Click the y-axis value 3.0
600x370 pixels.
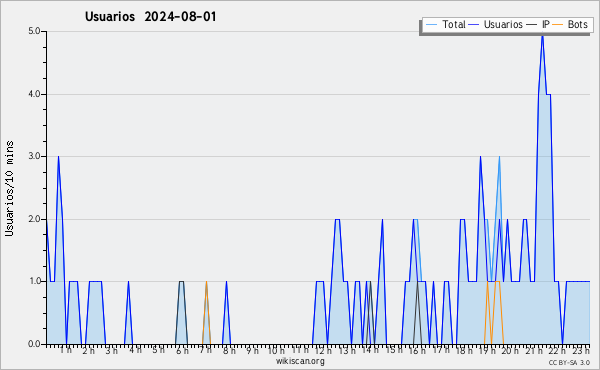point(34,156)
